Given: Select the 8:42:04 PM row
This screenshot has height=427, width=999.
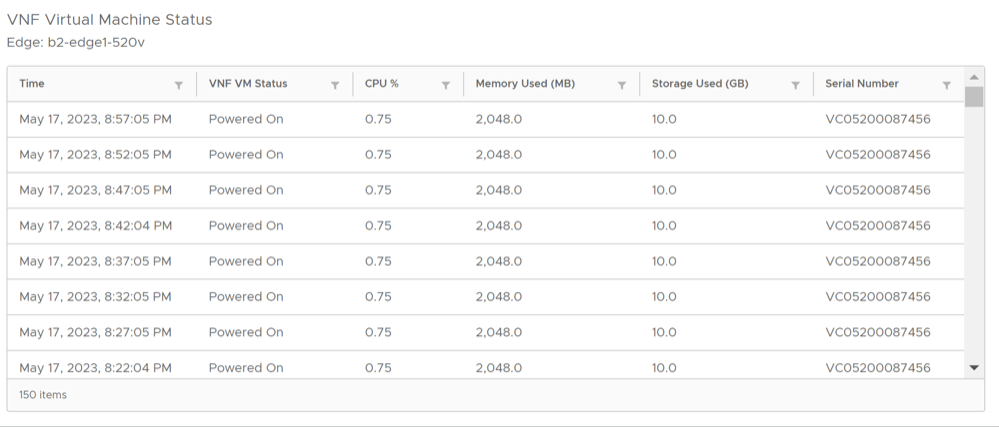Looking at the screenshot, I should (95, 226).
